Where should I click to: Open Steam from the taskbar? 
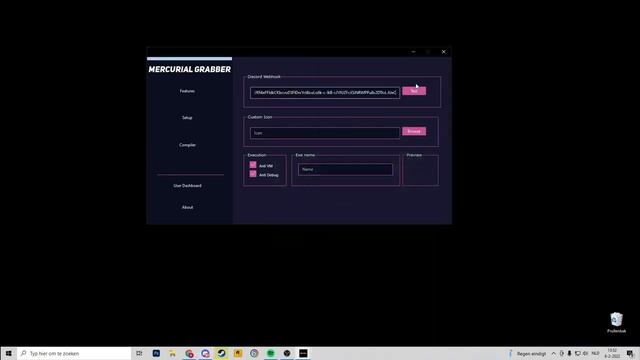point(222,353)
